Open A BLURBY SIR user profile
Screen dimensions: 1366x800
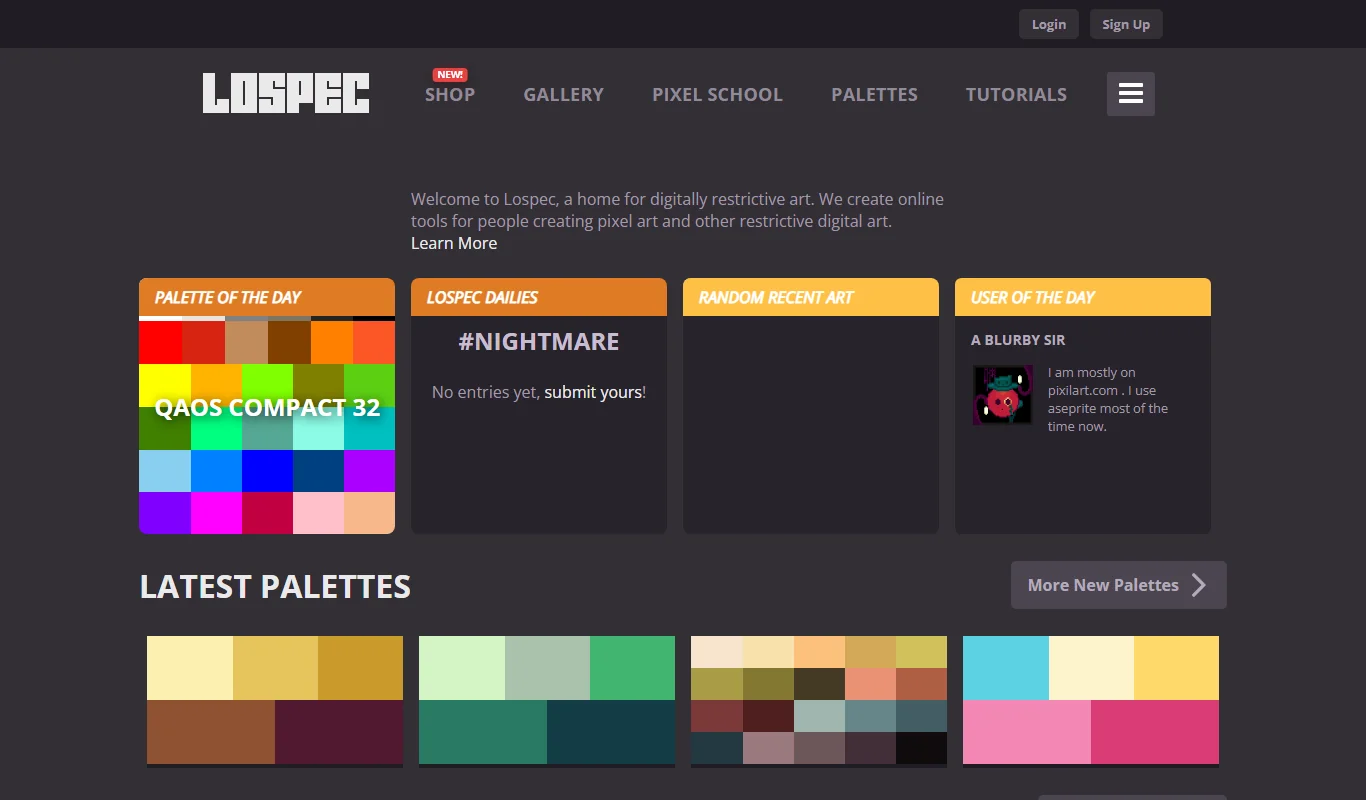1018,340
